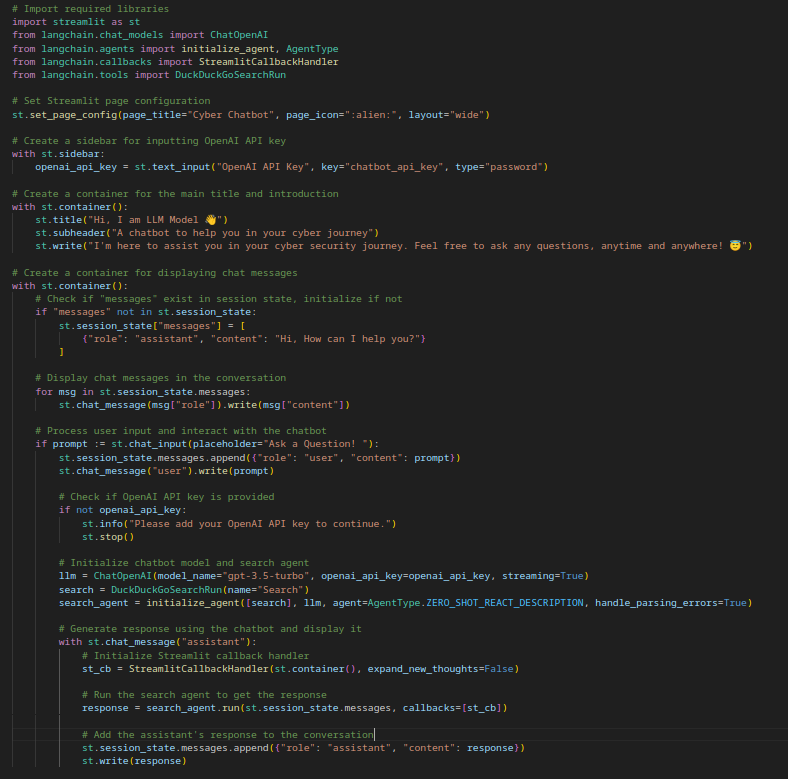Click comment "# Initialize Streamlit callback handler"
The height and width of the screenshot is (779, 788).
(195, 656)
